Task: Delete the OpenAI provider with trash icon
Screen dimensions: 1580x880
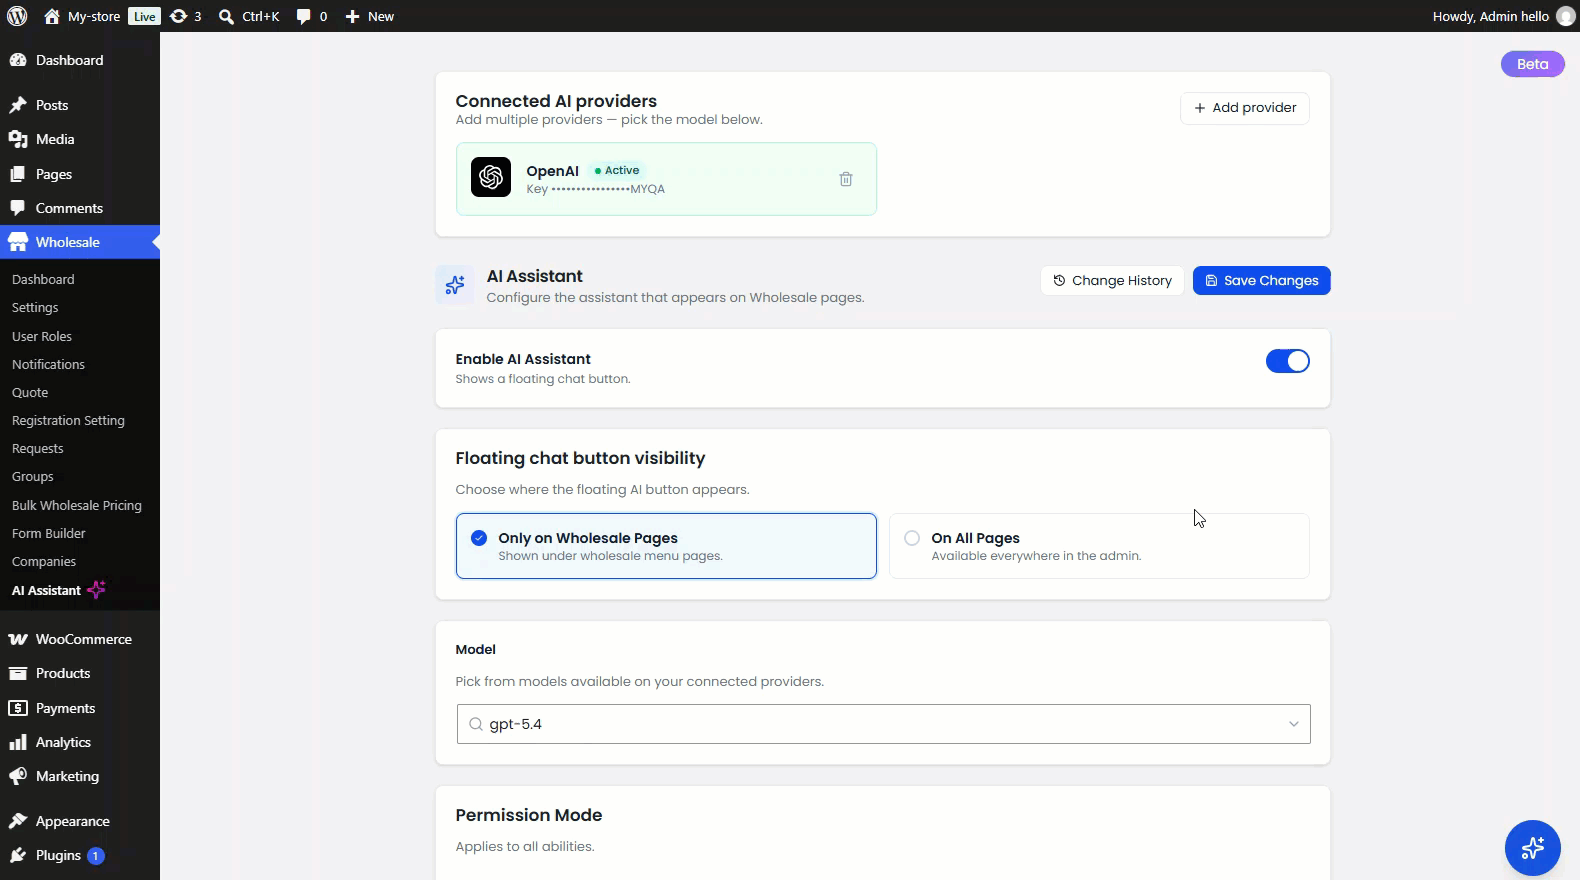Action: click(x=846, y=179)
